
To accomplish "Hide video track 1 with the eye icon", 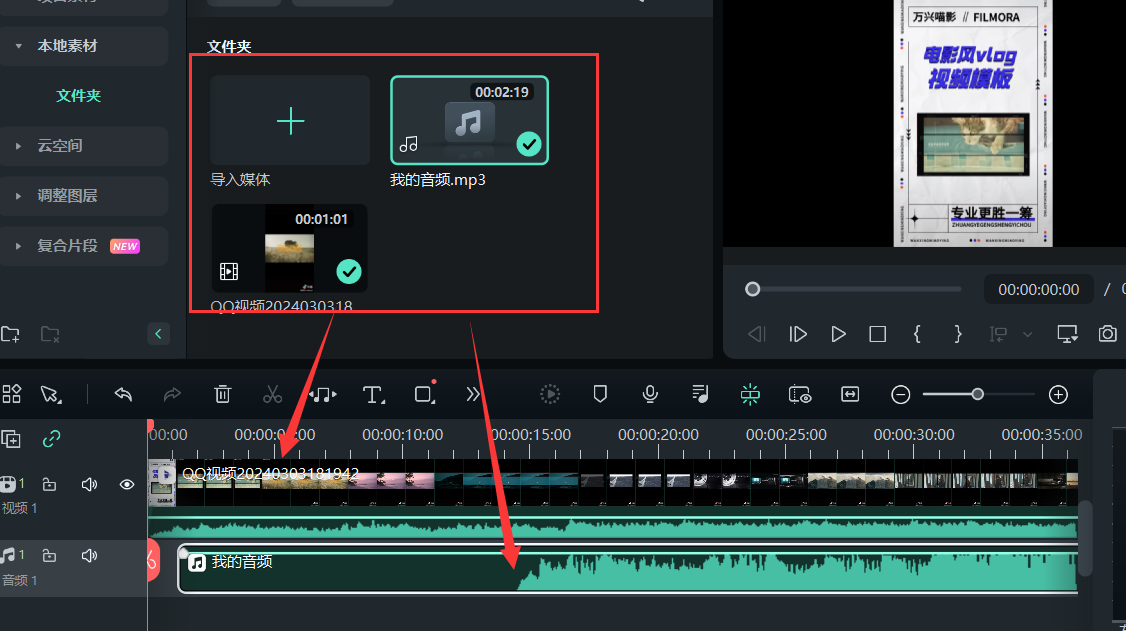I will point(127,485).
